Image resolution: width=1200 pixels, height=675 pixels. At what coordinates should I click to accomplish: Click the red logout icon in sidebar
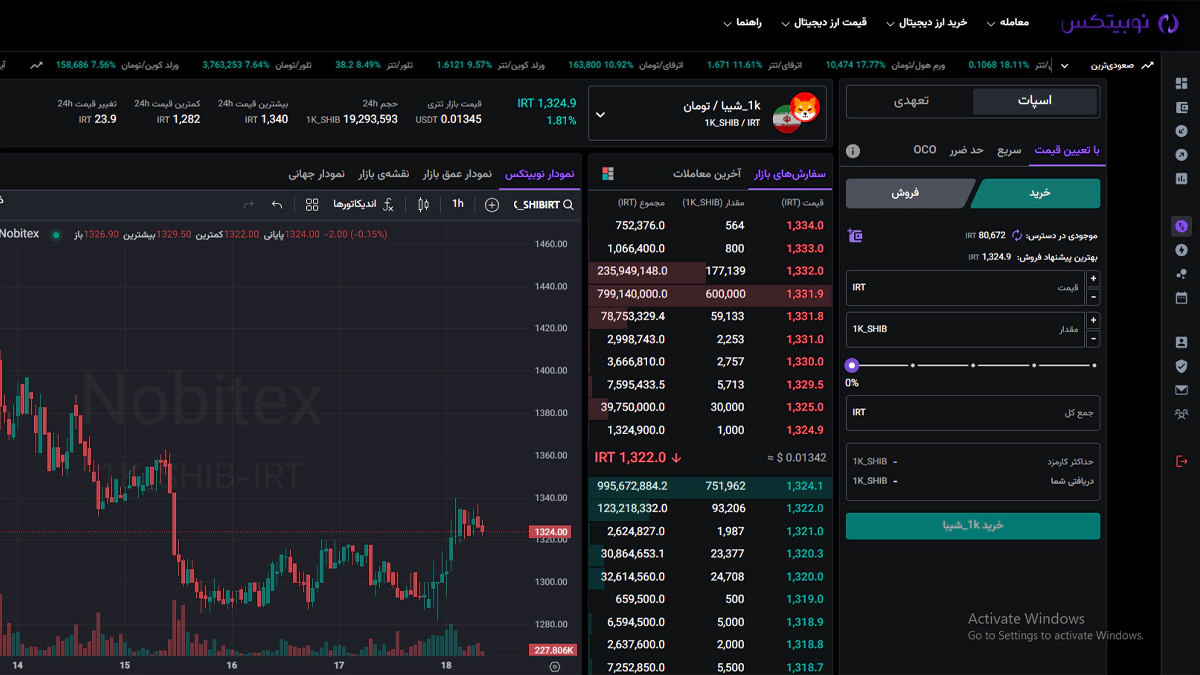(x=1181, y=460)
